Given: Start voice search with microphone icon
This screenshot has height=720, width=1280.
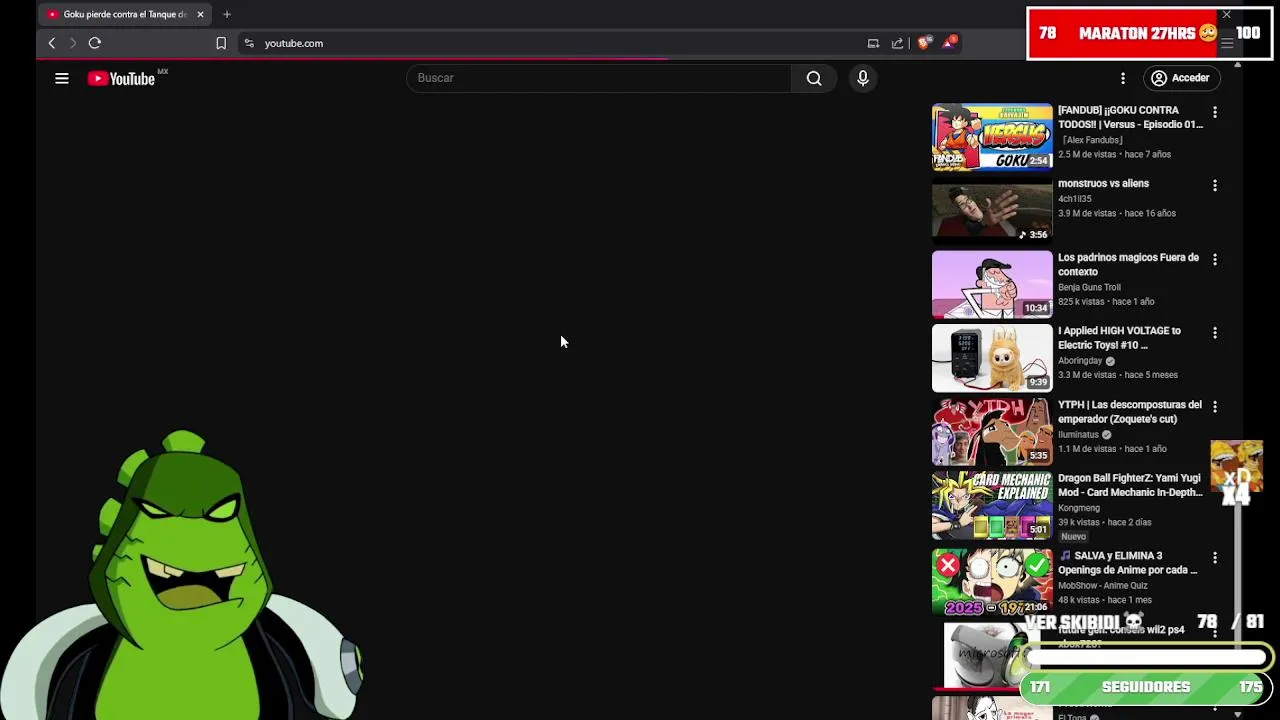Looking at the screenshot, I should click(863, 78).
